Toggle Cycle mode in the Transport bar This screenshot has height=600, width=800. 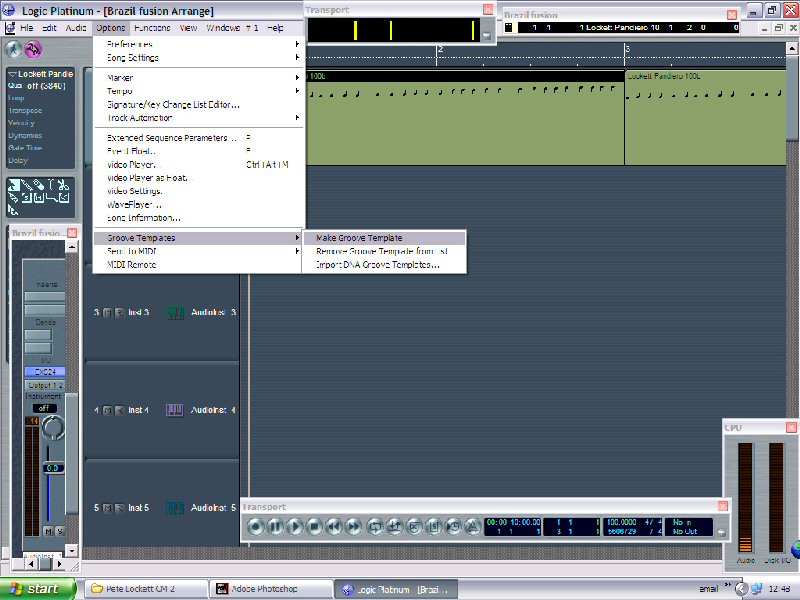376,526
